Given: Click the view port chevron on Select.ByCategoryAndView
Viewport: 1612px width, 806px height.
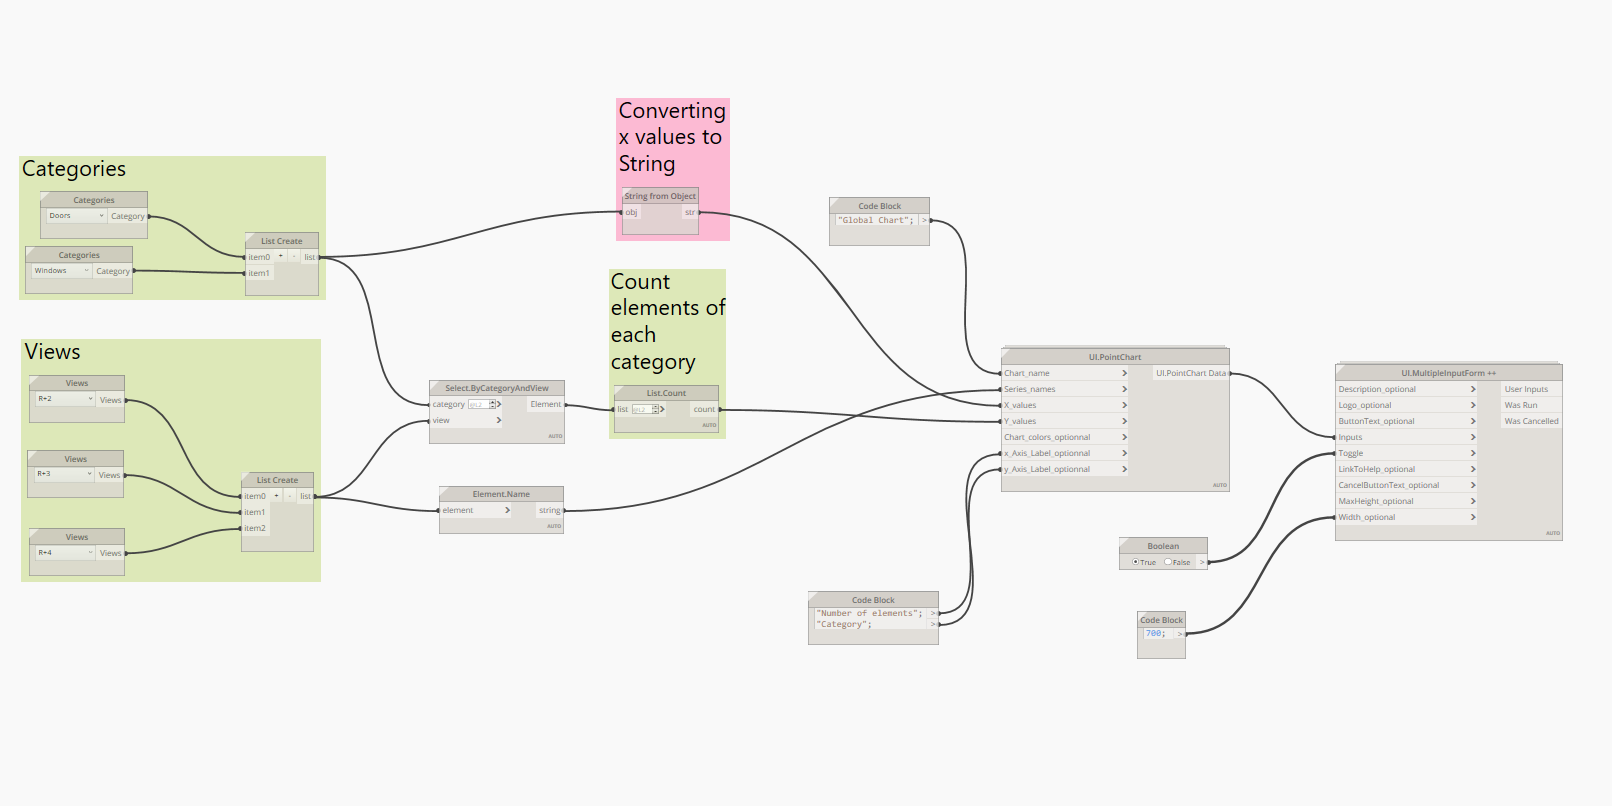Looking at the screenshot, I should 498,420.
